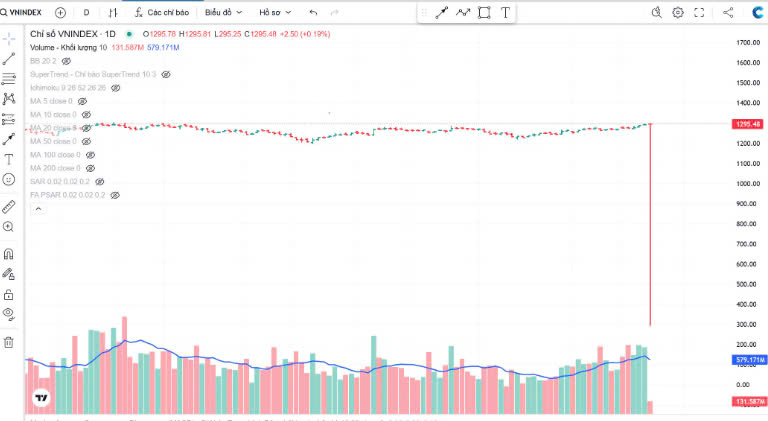Show the MA 200 close indicator
The width and height of the screenshot is (768, 421).
click(x=90, y=168)
